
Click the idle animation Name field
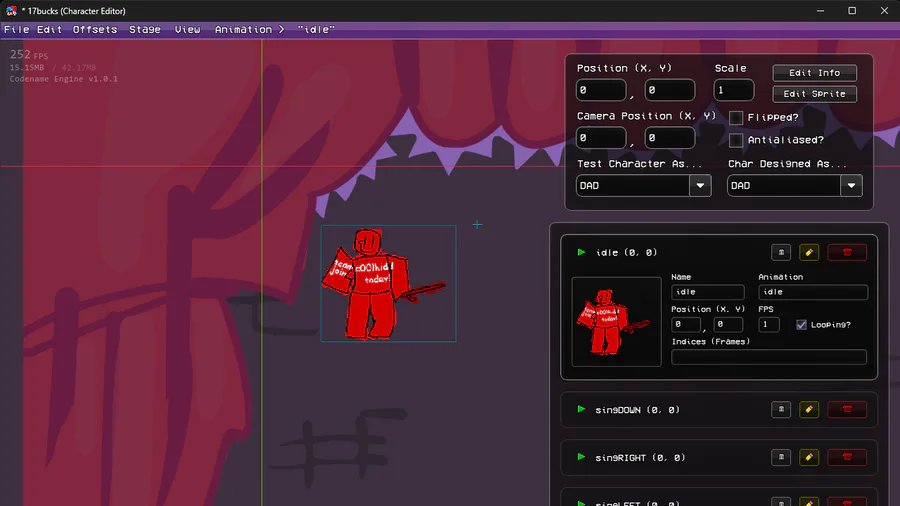click(708, 292)
